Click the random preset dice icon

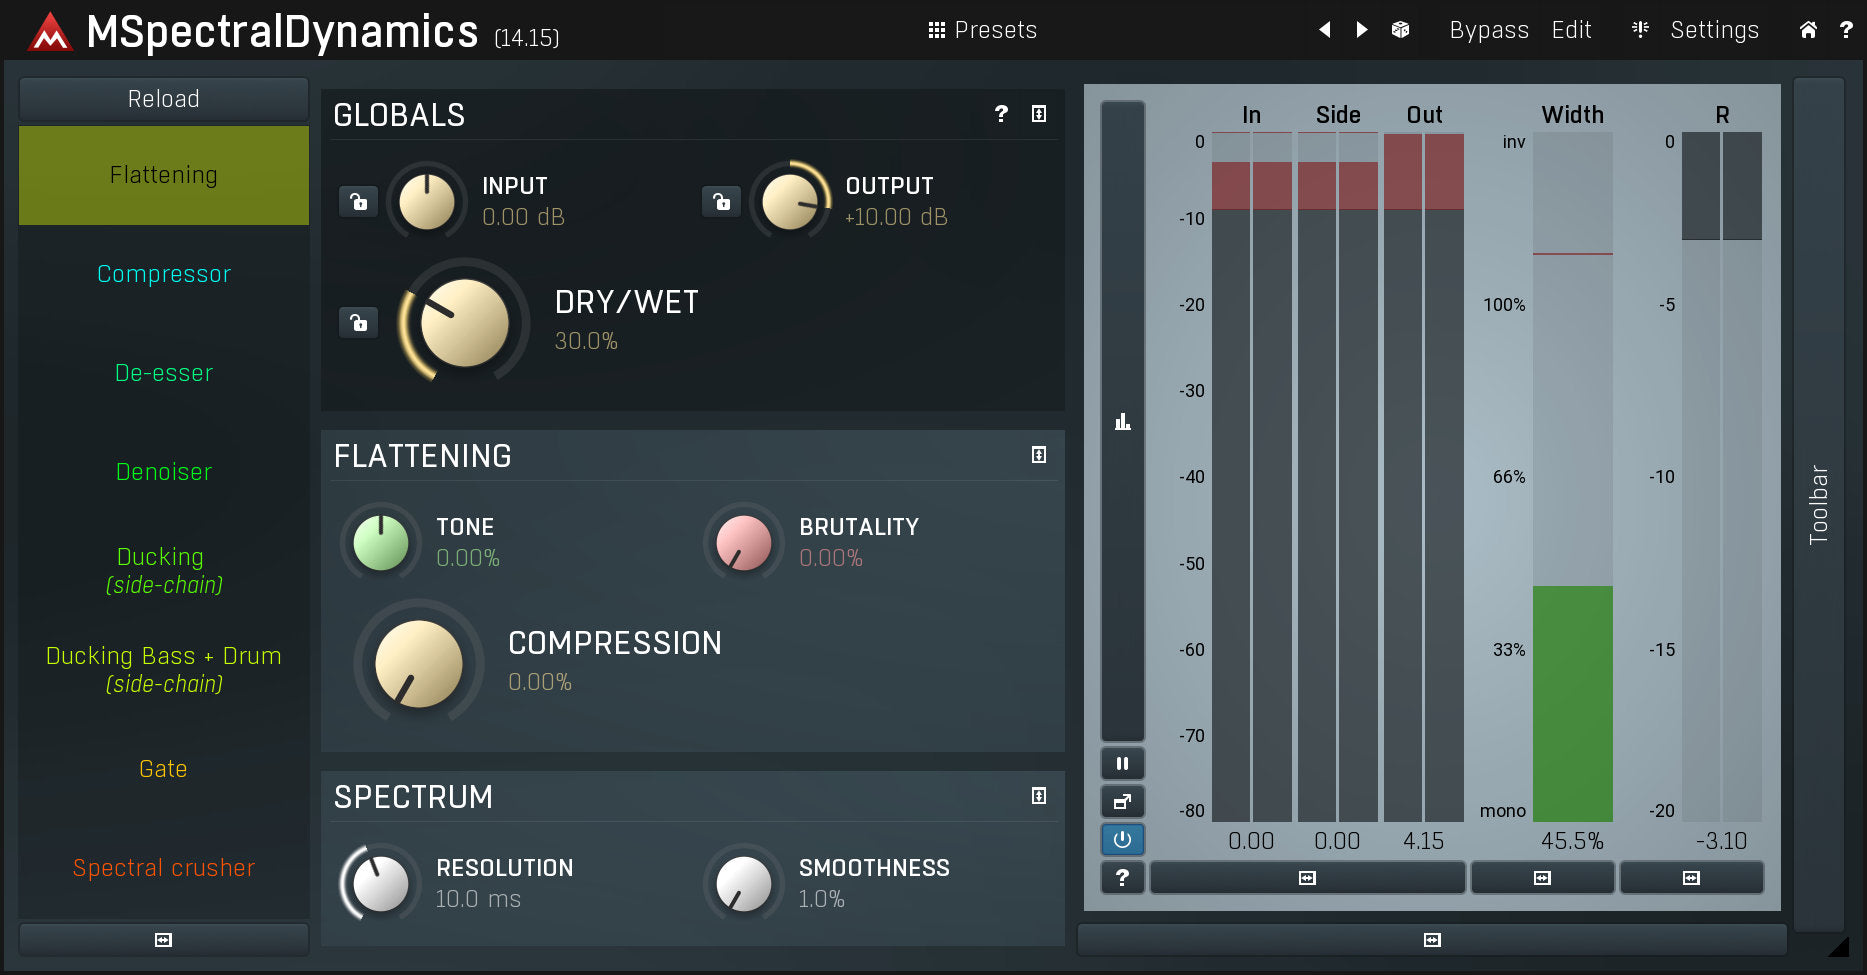(1400, 30)
